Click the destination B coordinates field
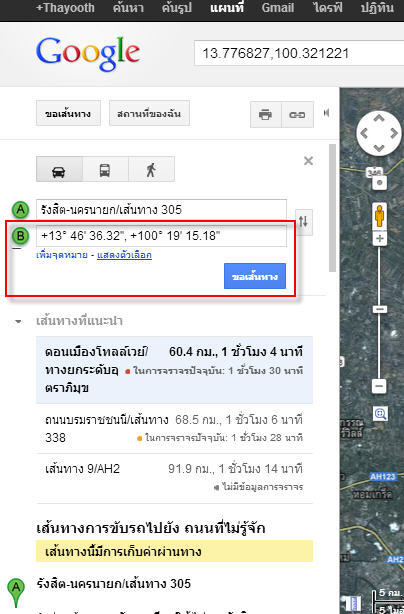 point(161,236)
